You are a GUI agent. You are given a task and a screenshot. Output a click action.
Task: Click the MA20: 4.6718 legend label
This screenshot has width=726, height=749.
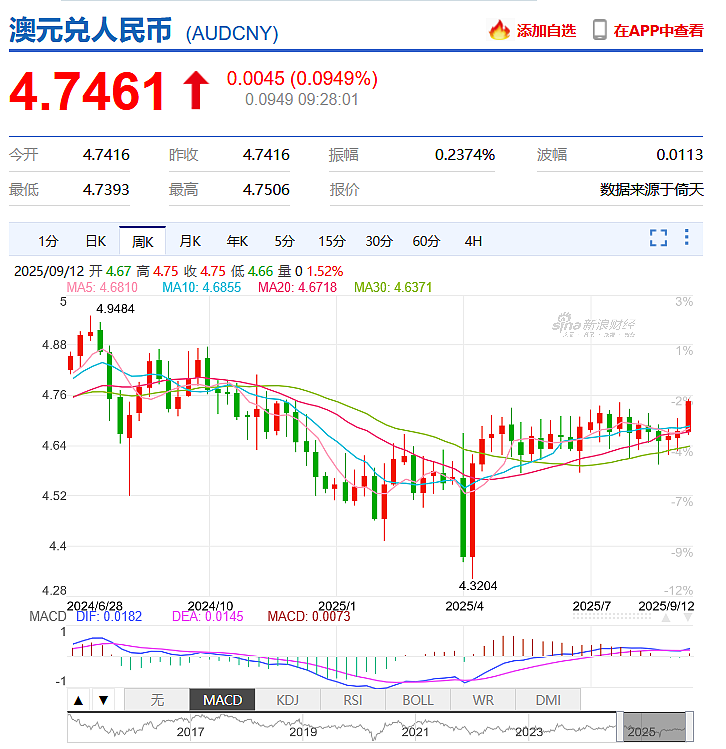coord(297,288)
